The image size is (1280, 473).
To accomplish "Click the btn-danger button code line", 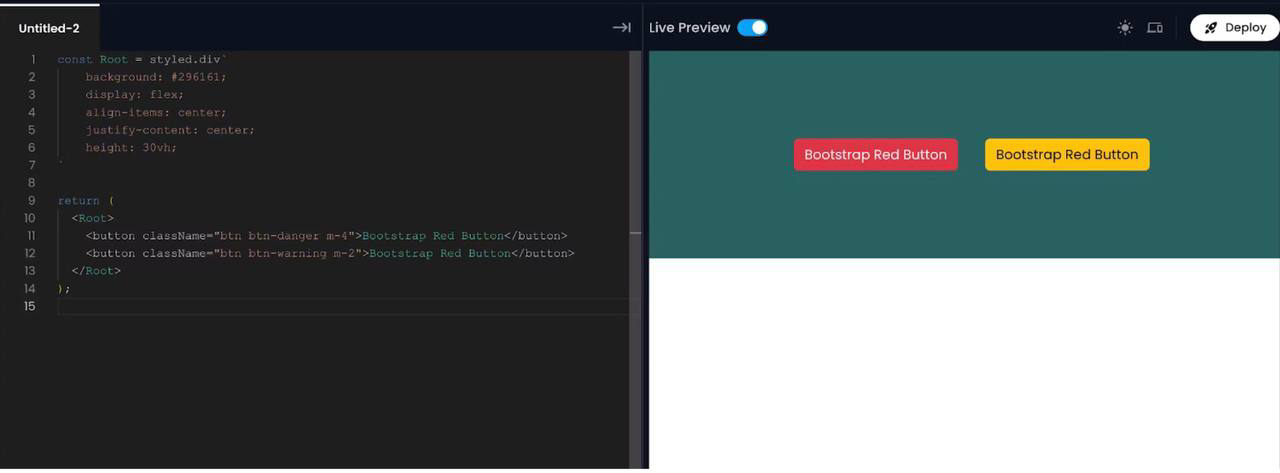I will pyautogui.click(x=326, y=236).
